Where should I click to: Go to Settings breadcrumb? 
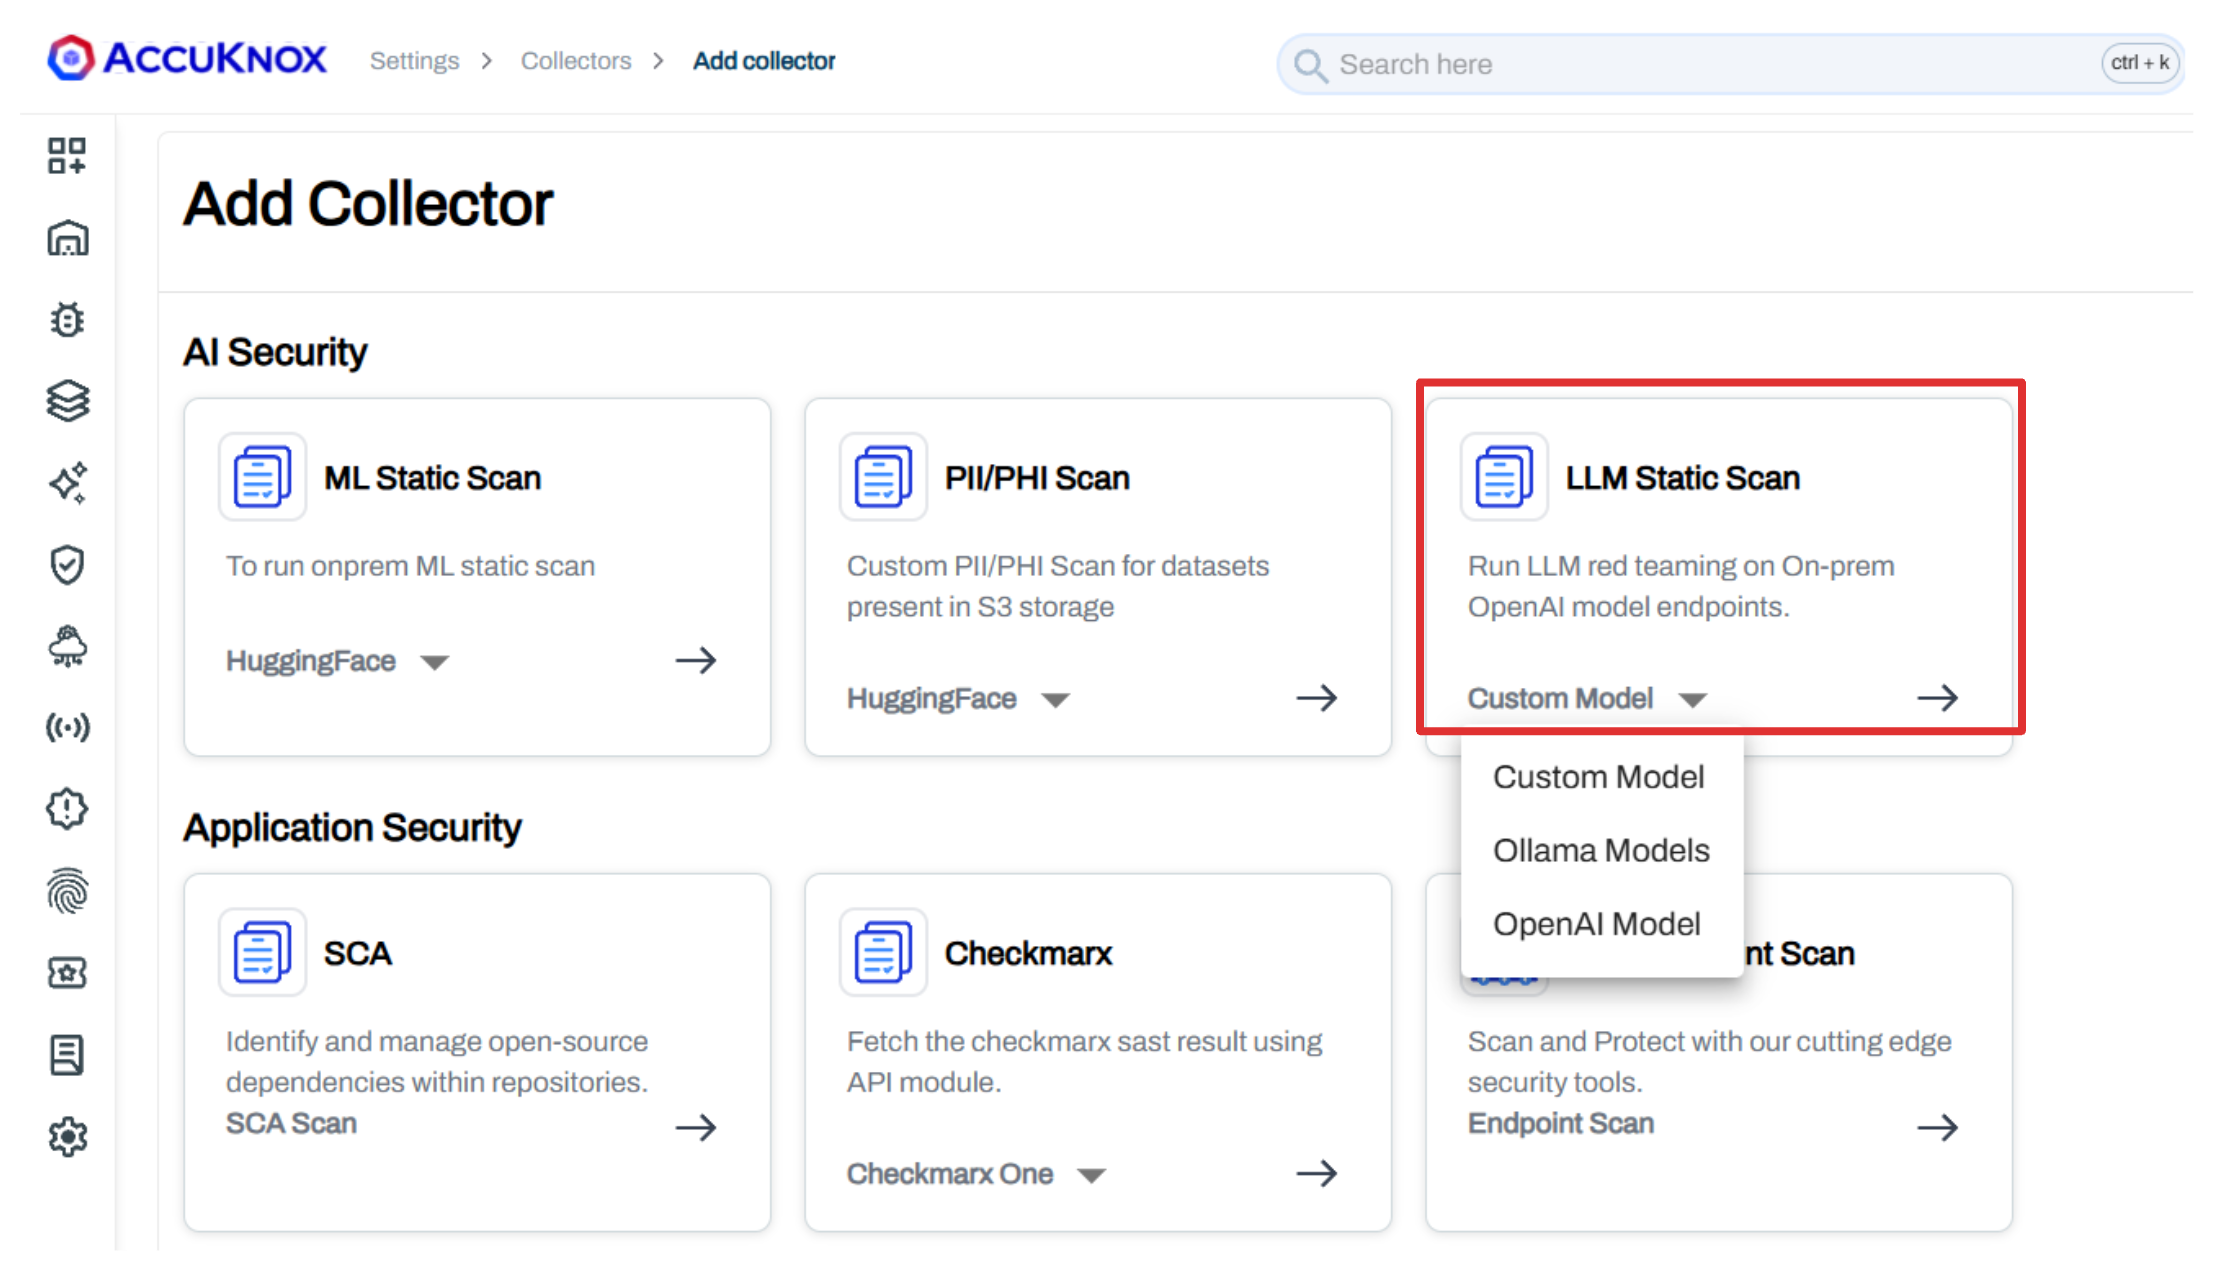pyautogui.click(x=414, y=61)
